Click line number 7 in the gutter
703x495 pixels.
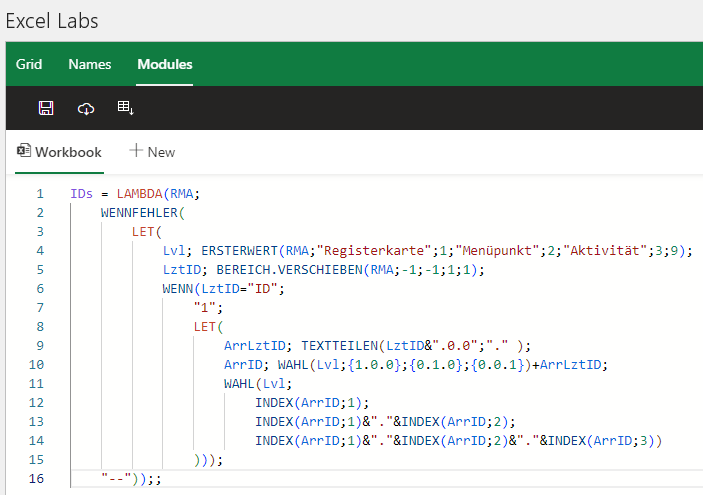[40, 308]
